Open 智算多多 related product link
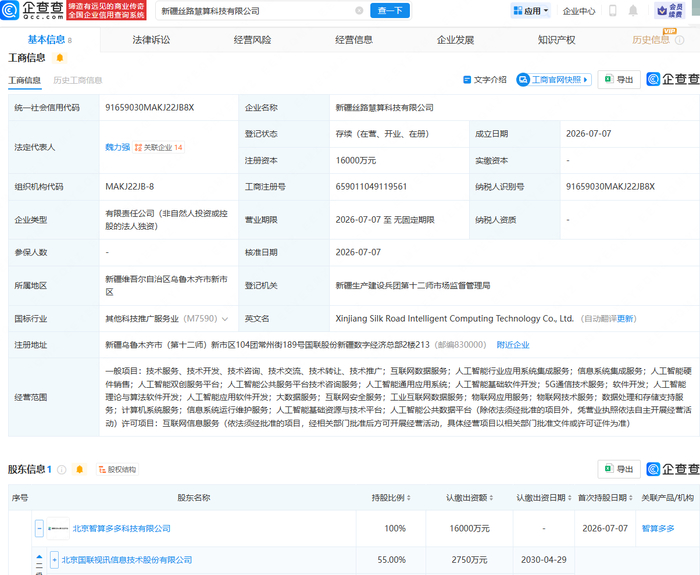 coord(658,529)
